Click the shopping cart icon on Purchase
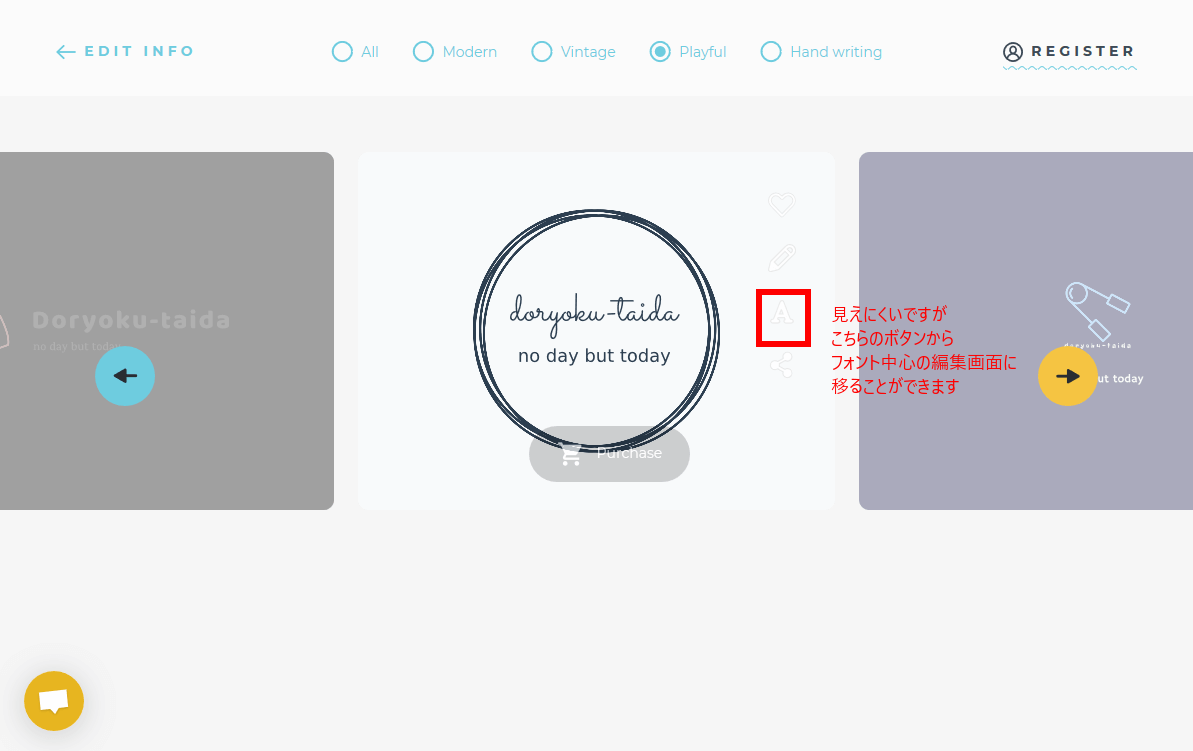Screen dimensions: 1193x751 pyautogui.click(x=571, y=455)
